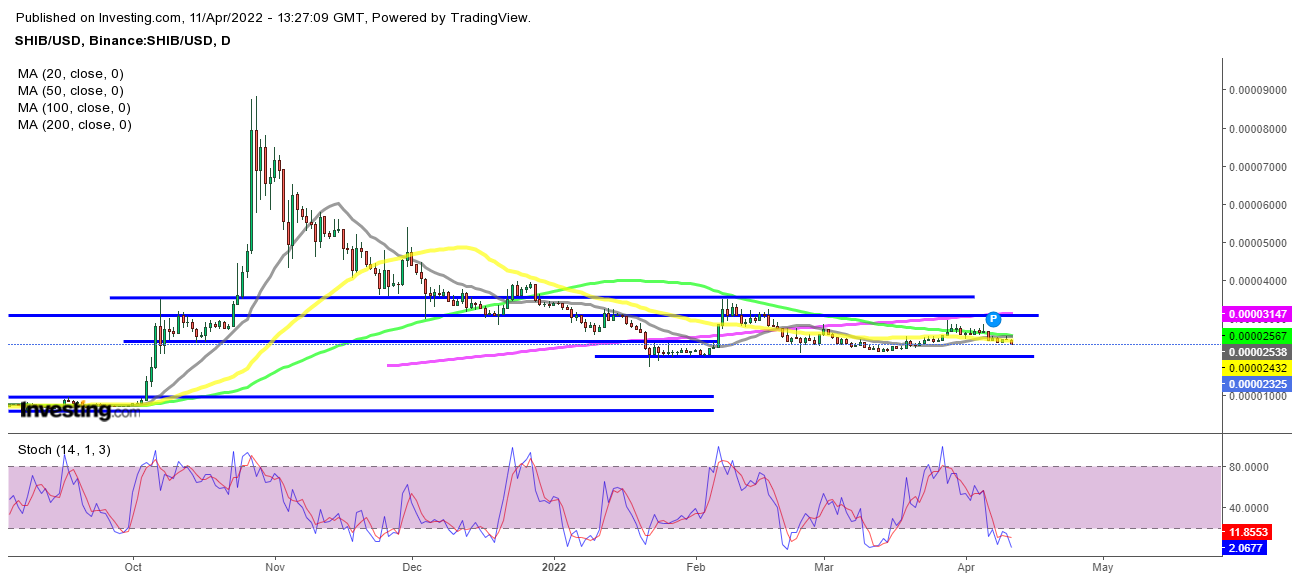Select the MA (50, close, 0) indicator label
1299x580 pixels.
[x=70, y=90]
